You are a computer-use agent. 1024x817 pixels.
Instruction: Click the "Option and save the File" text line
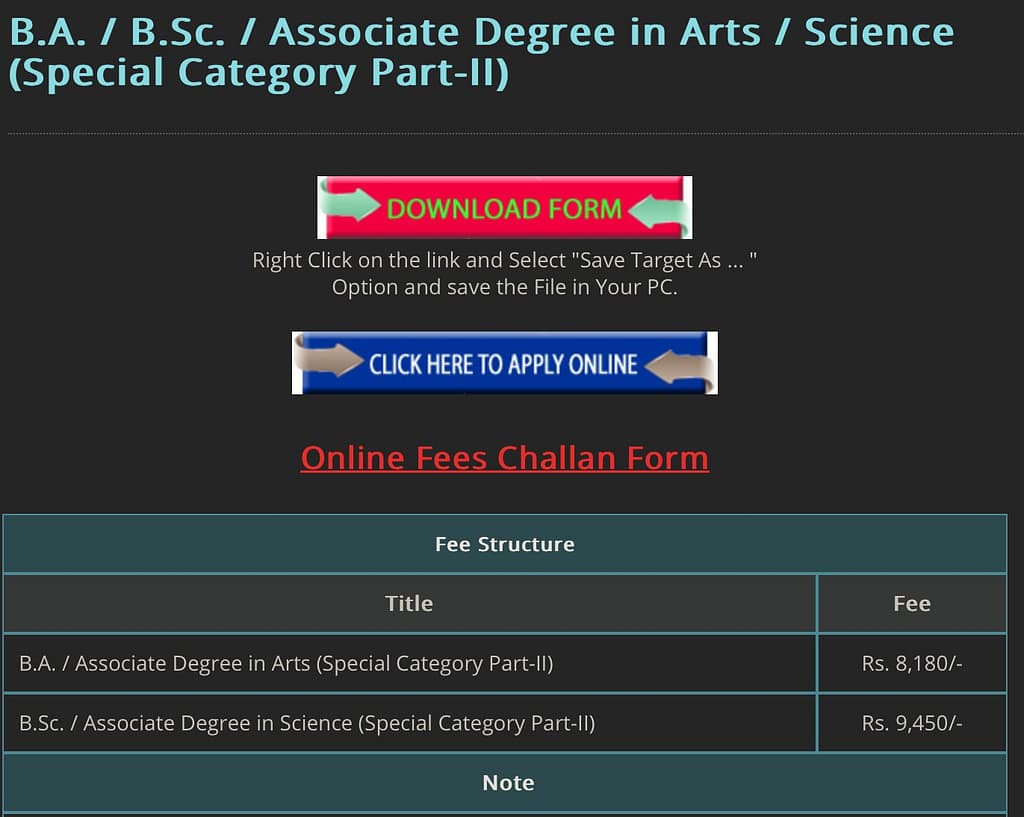click(504, 287)
